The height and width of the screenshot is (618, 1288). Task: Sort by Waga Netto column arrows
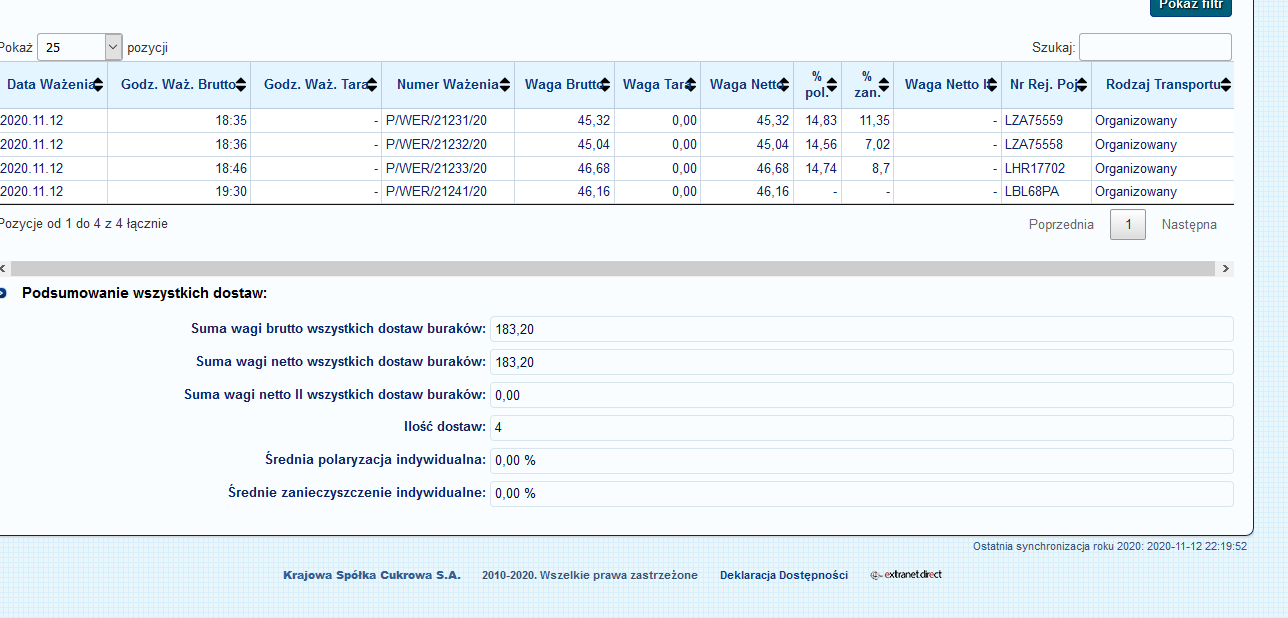click(x=785, y=85)
